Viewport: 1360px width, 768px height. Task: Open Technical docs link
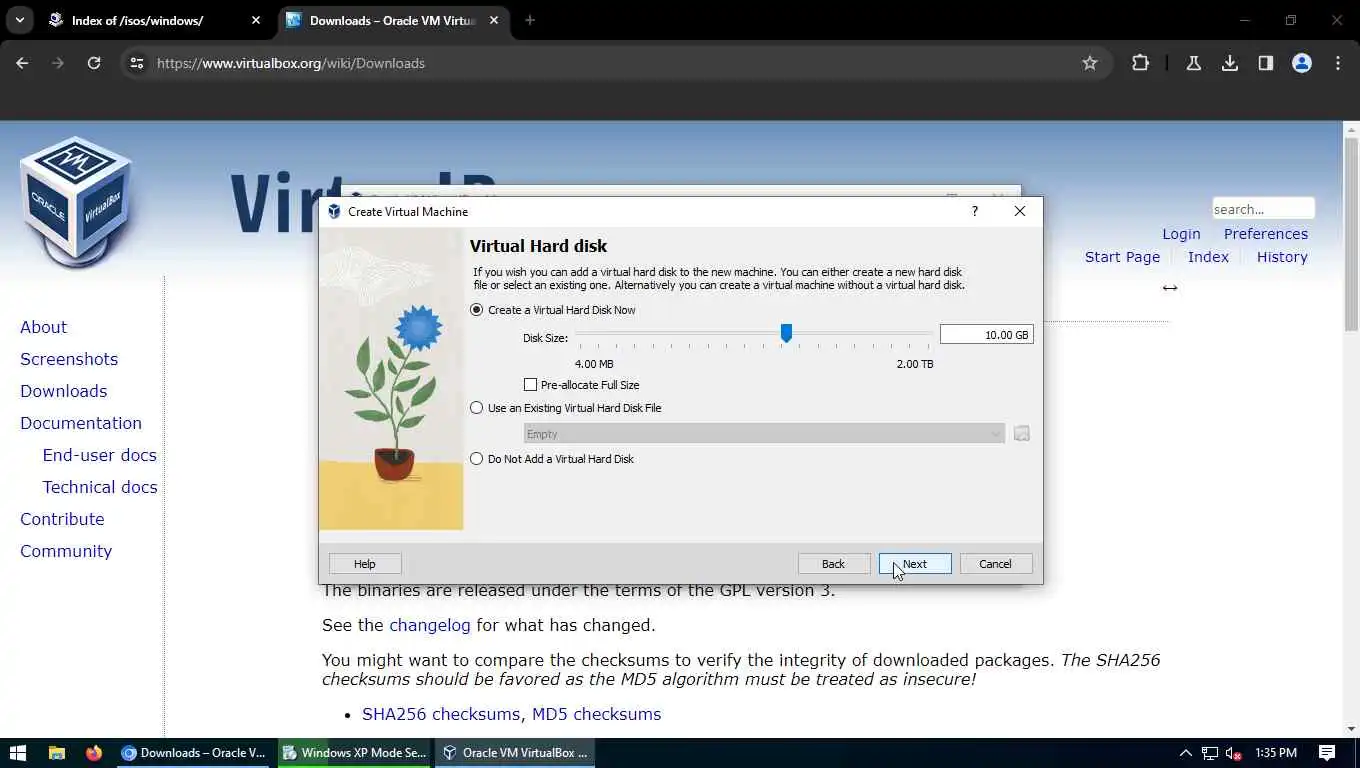[100, 487]
